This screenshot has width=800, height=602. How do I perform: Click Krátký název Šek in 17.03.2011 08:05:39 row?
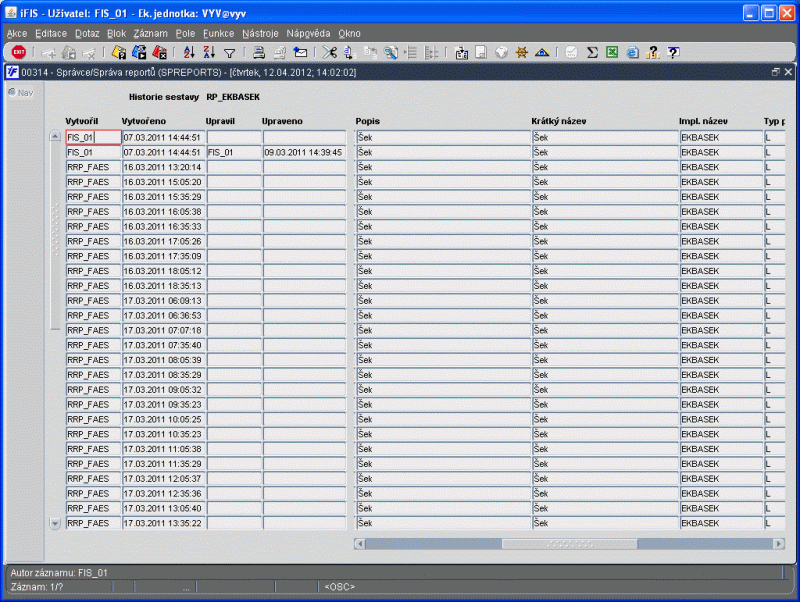click(x=605, y=360)
